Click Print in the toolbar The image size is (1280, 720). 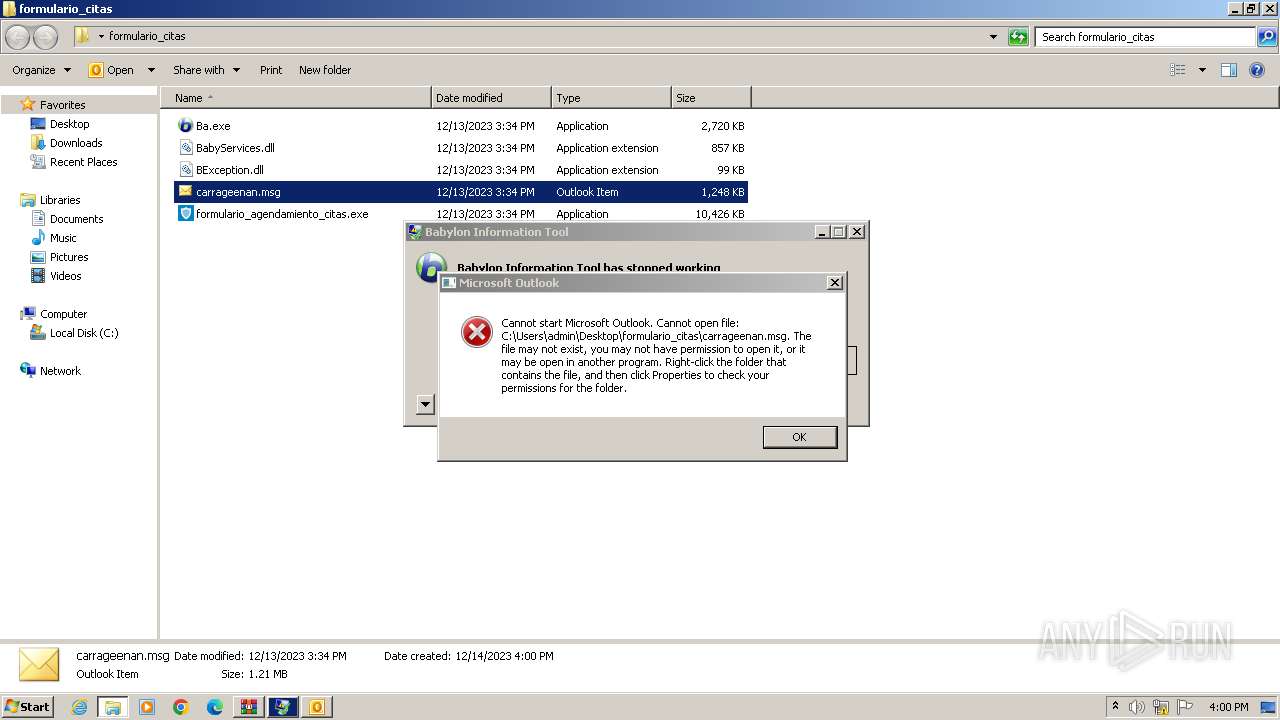[x=270, y=70]
